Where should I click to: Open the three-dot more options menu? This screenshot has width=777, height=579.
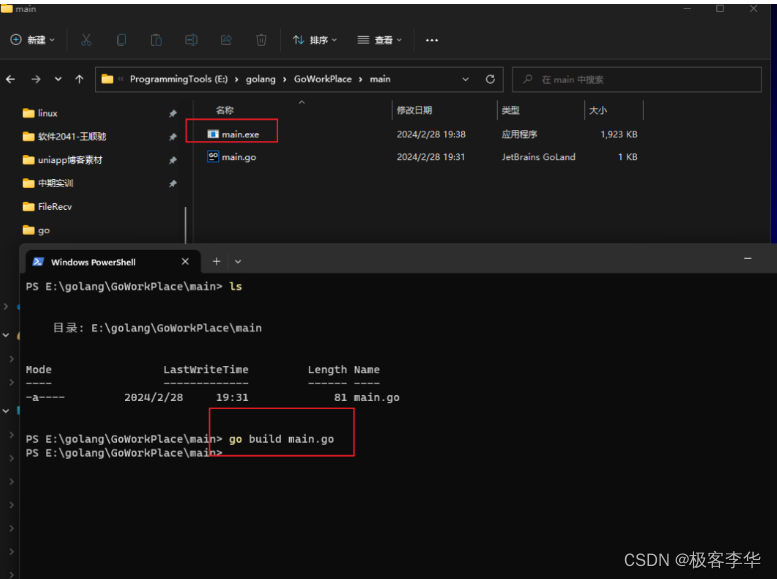(432, 40)
